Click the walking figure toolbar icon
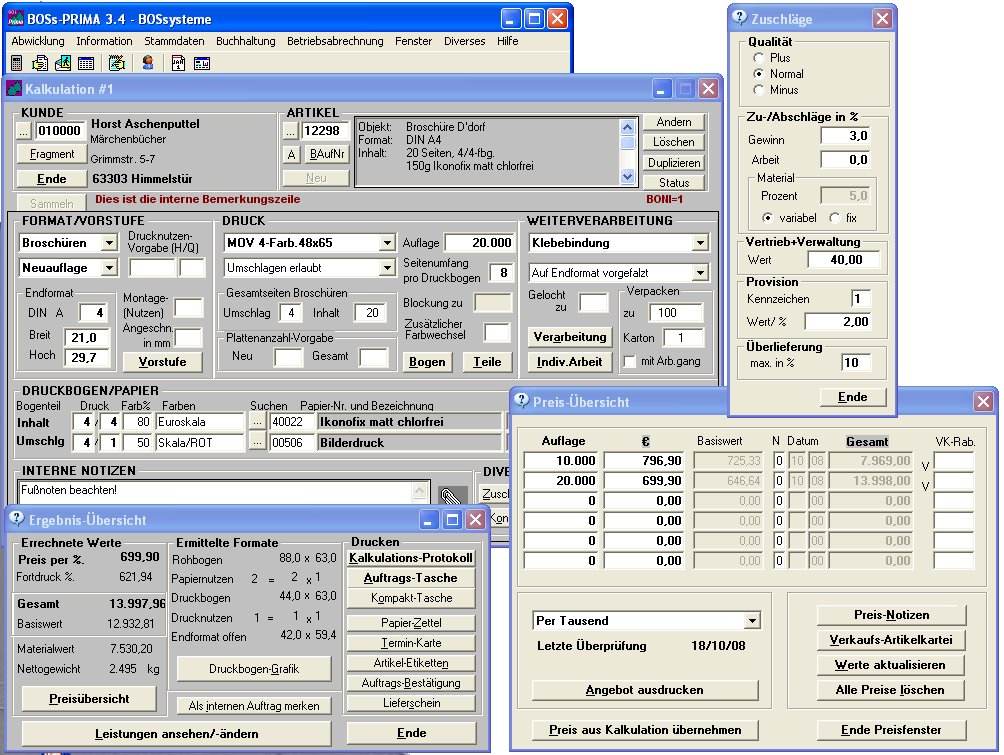 63,63
